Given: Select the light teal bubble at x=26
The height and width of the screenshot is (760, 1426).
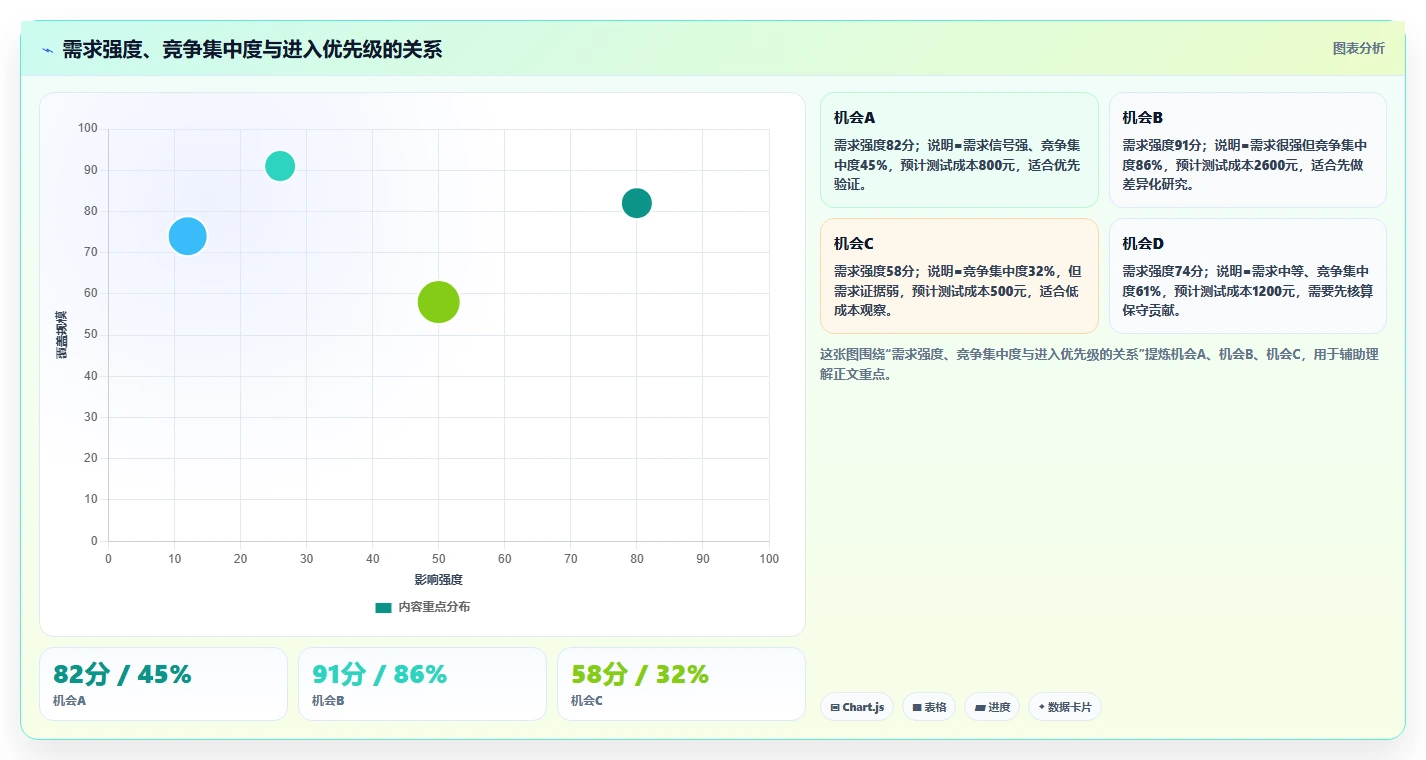Looking at the screenshot, I should point(280,166).
